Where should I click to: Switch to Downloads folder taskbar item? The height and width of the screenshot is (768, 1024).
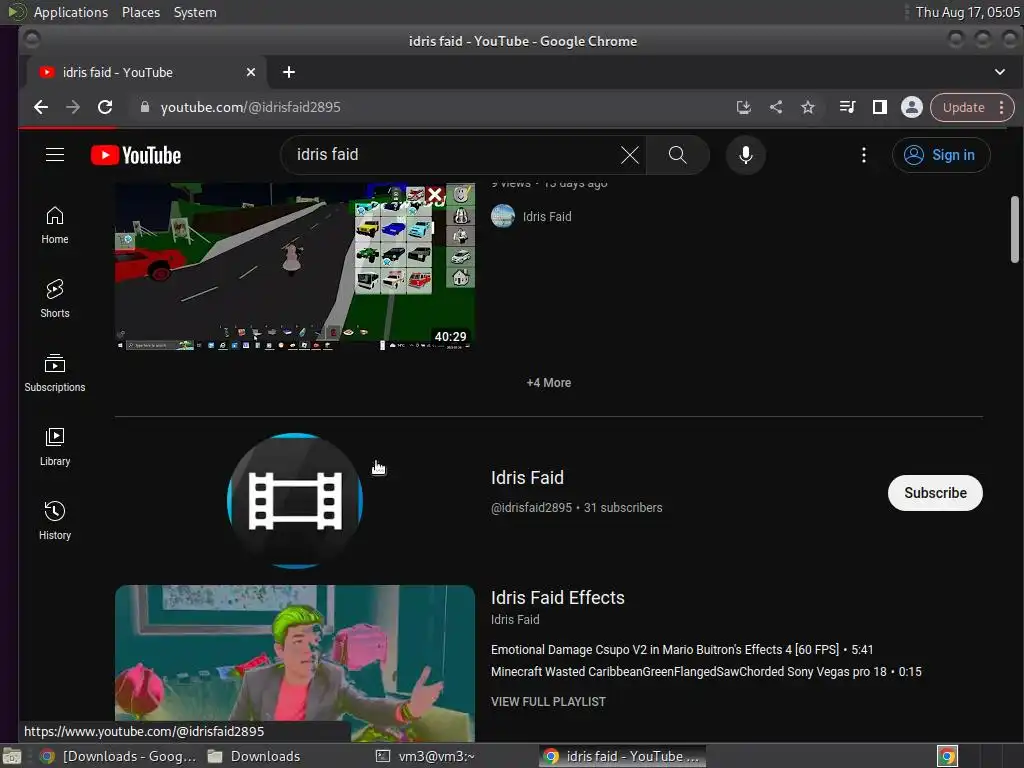(x=255, y=756)
